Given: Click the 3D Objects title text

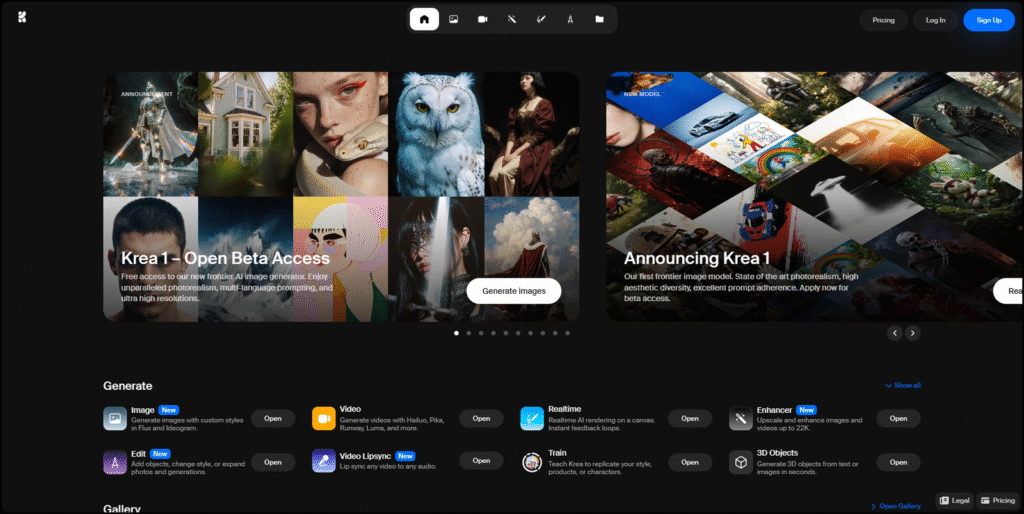Looking at the screenshot, I should point(777,453).
